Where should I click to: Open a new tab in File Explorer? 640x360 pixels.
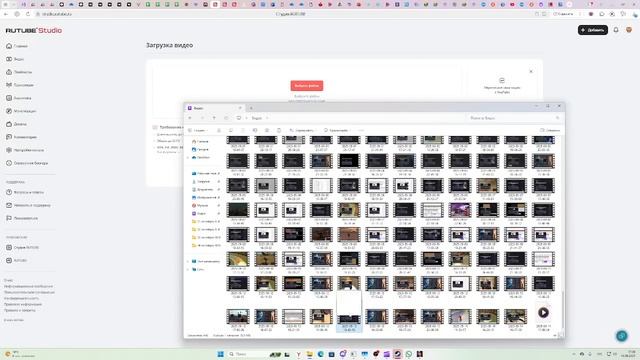pos(251,108)
